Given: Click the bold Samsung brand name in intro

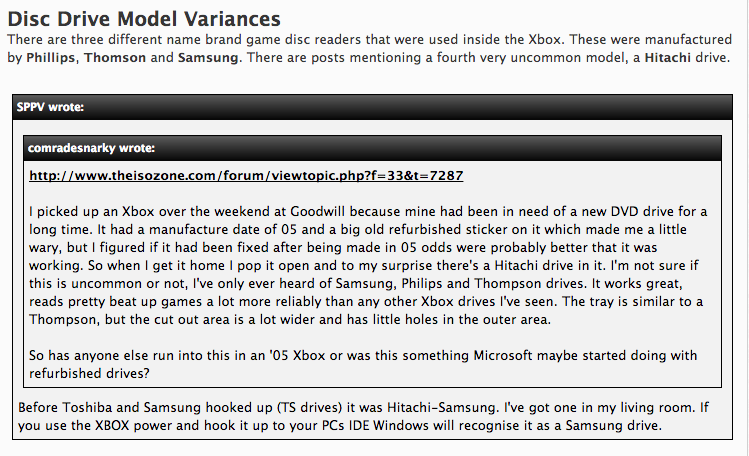Looking at the screenshot, I should [208, 58].
